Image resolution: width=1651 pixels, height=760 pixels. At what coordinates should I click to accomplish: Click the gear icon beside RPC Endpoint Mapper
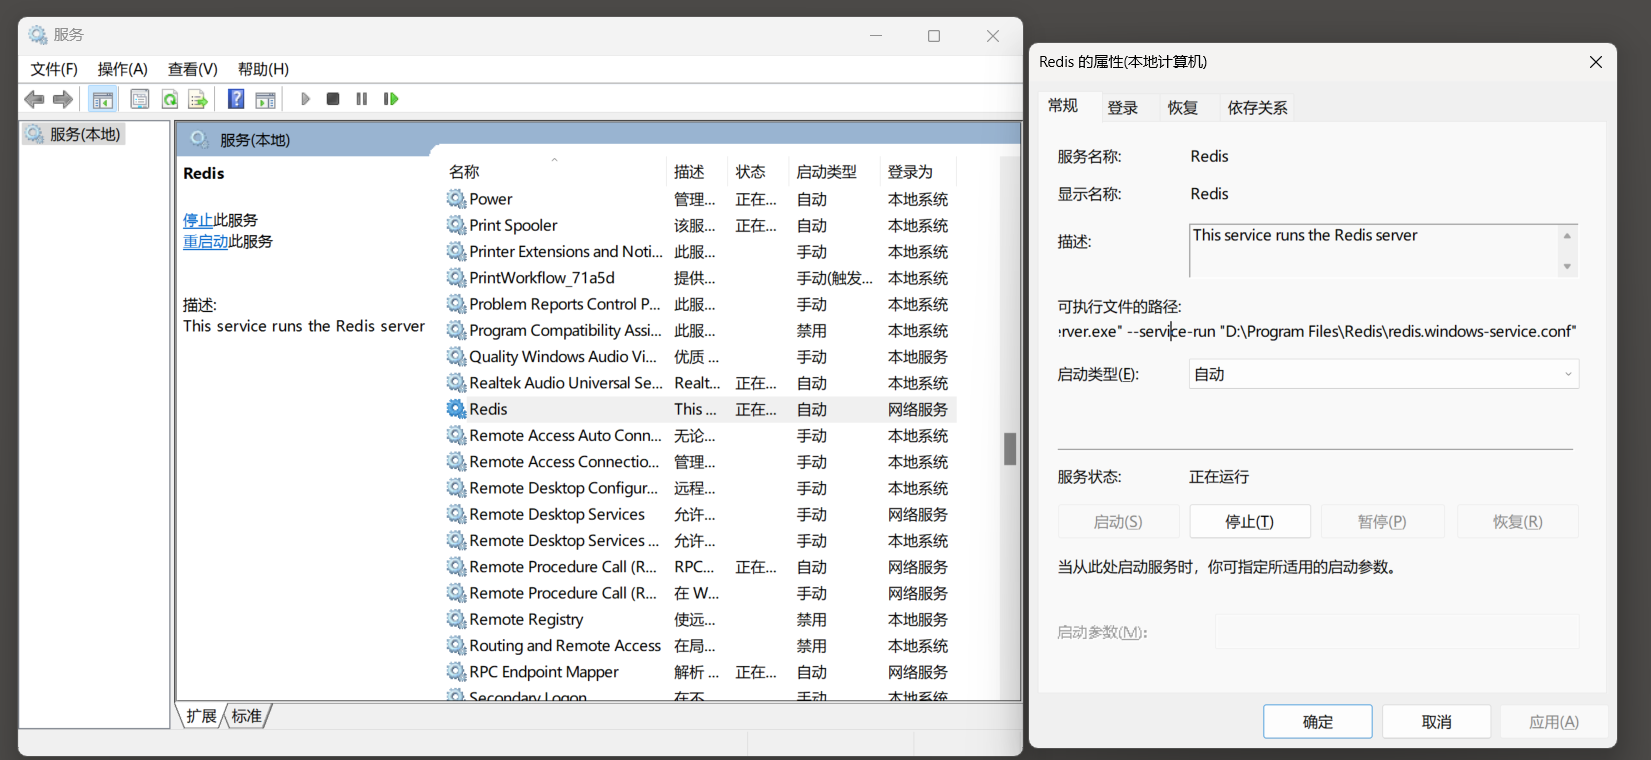pyautogui.click(x=456, y=672)
